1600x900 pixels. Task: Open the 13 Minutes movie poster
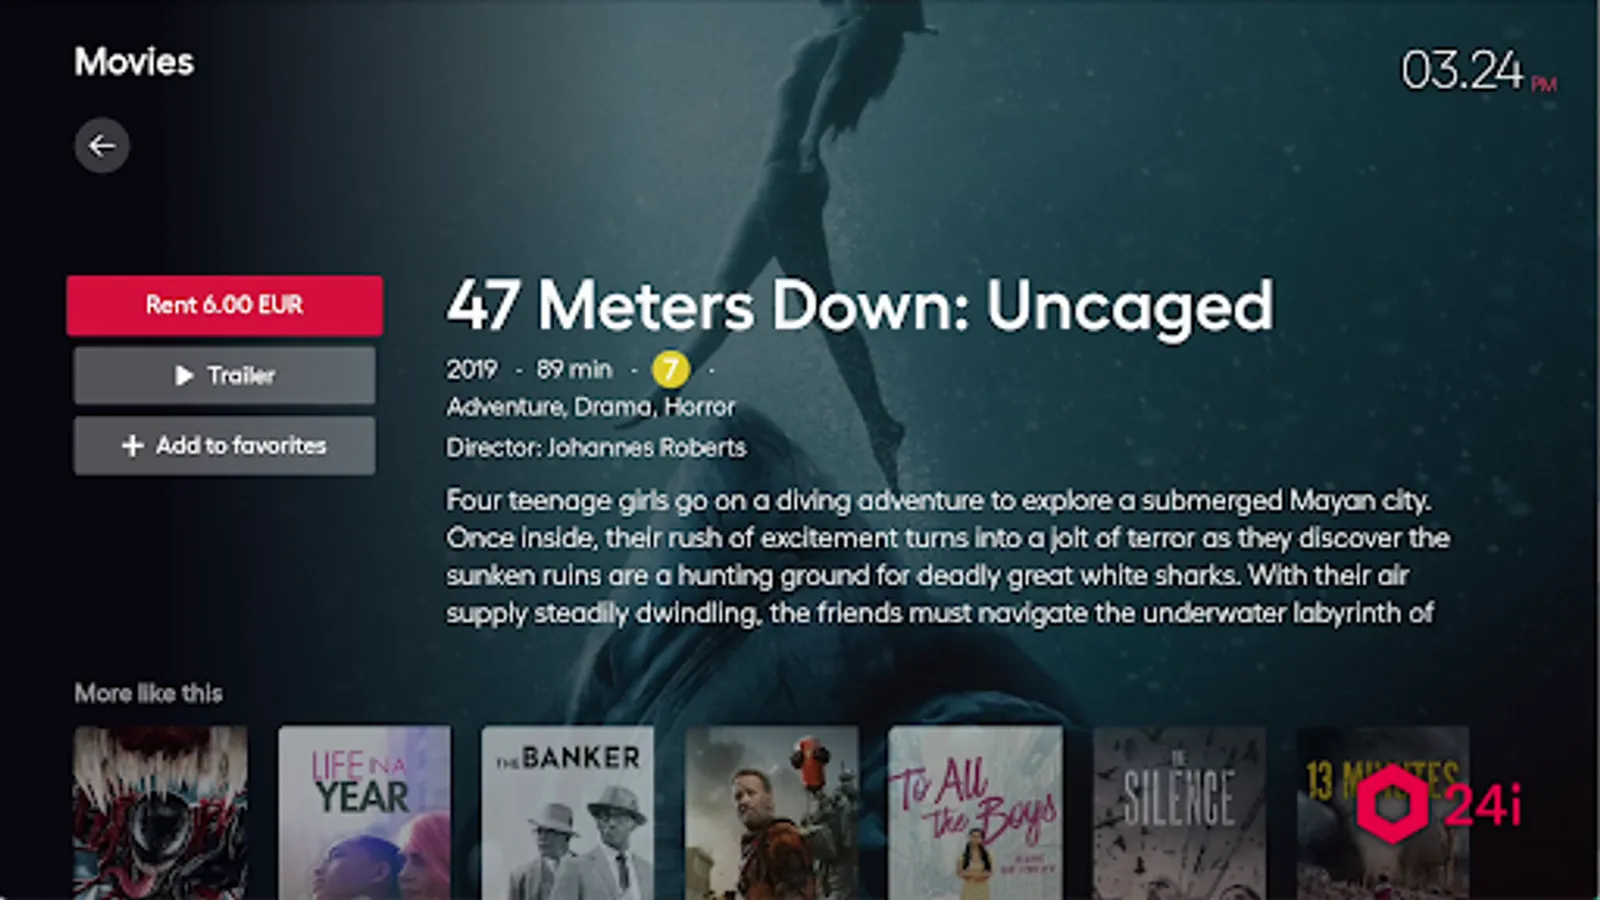(1383, 813)
